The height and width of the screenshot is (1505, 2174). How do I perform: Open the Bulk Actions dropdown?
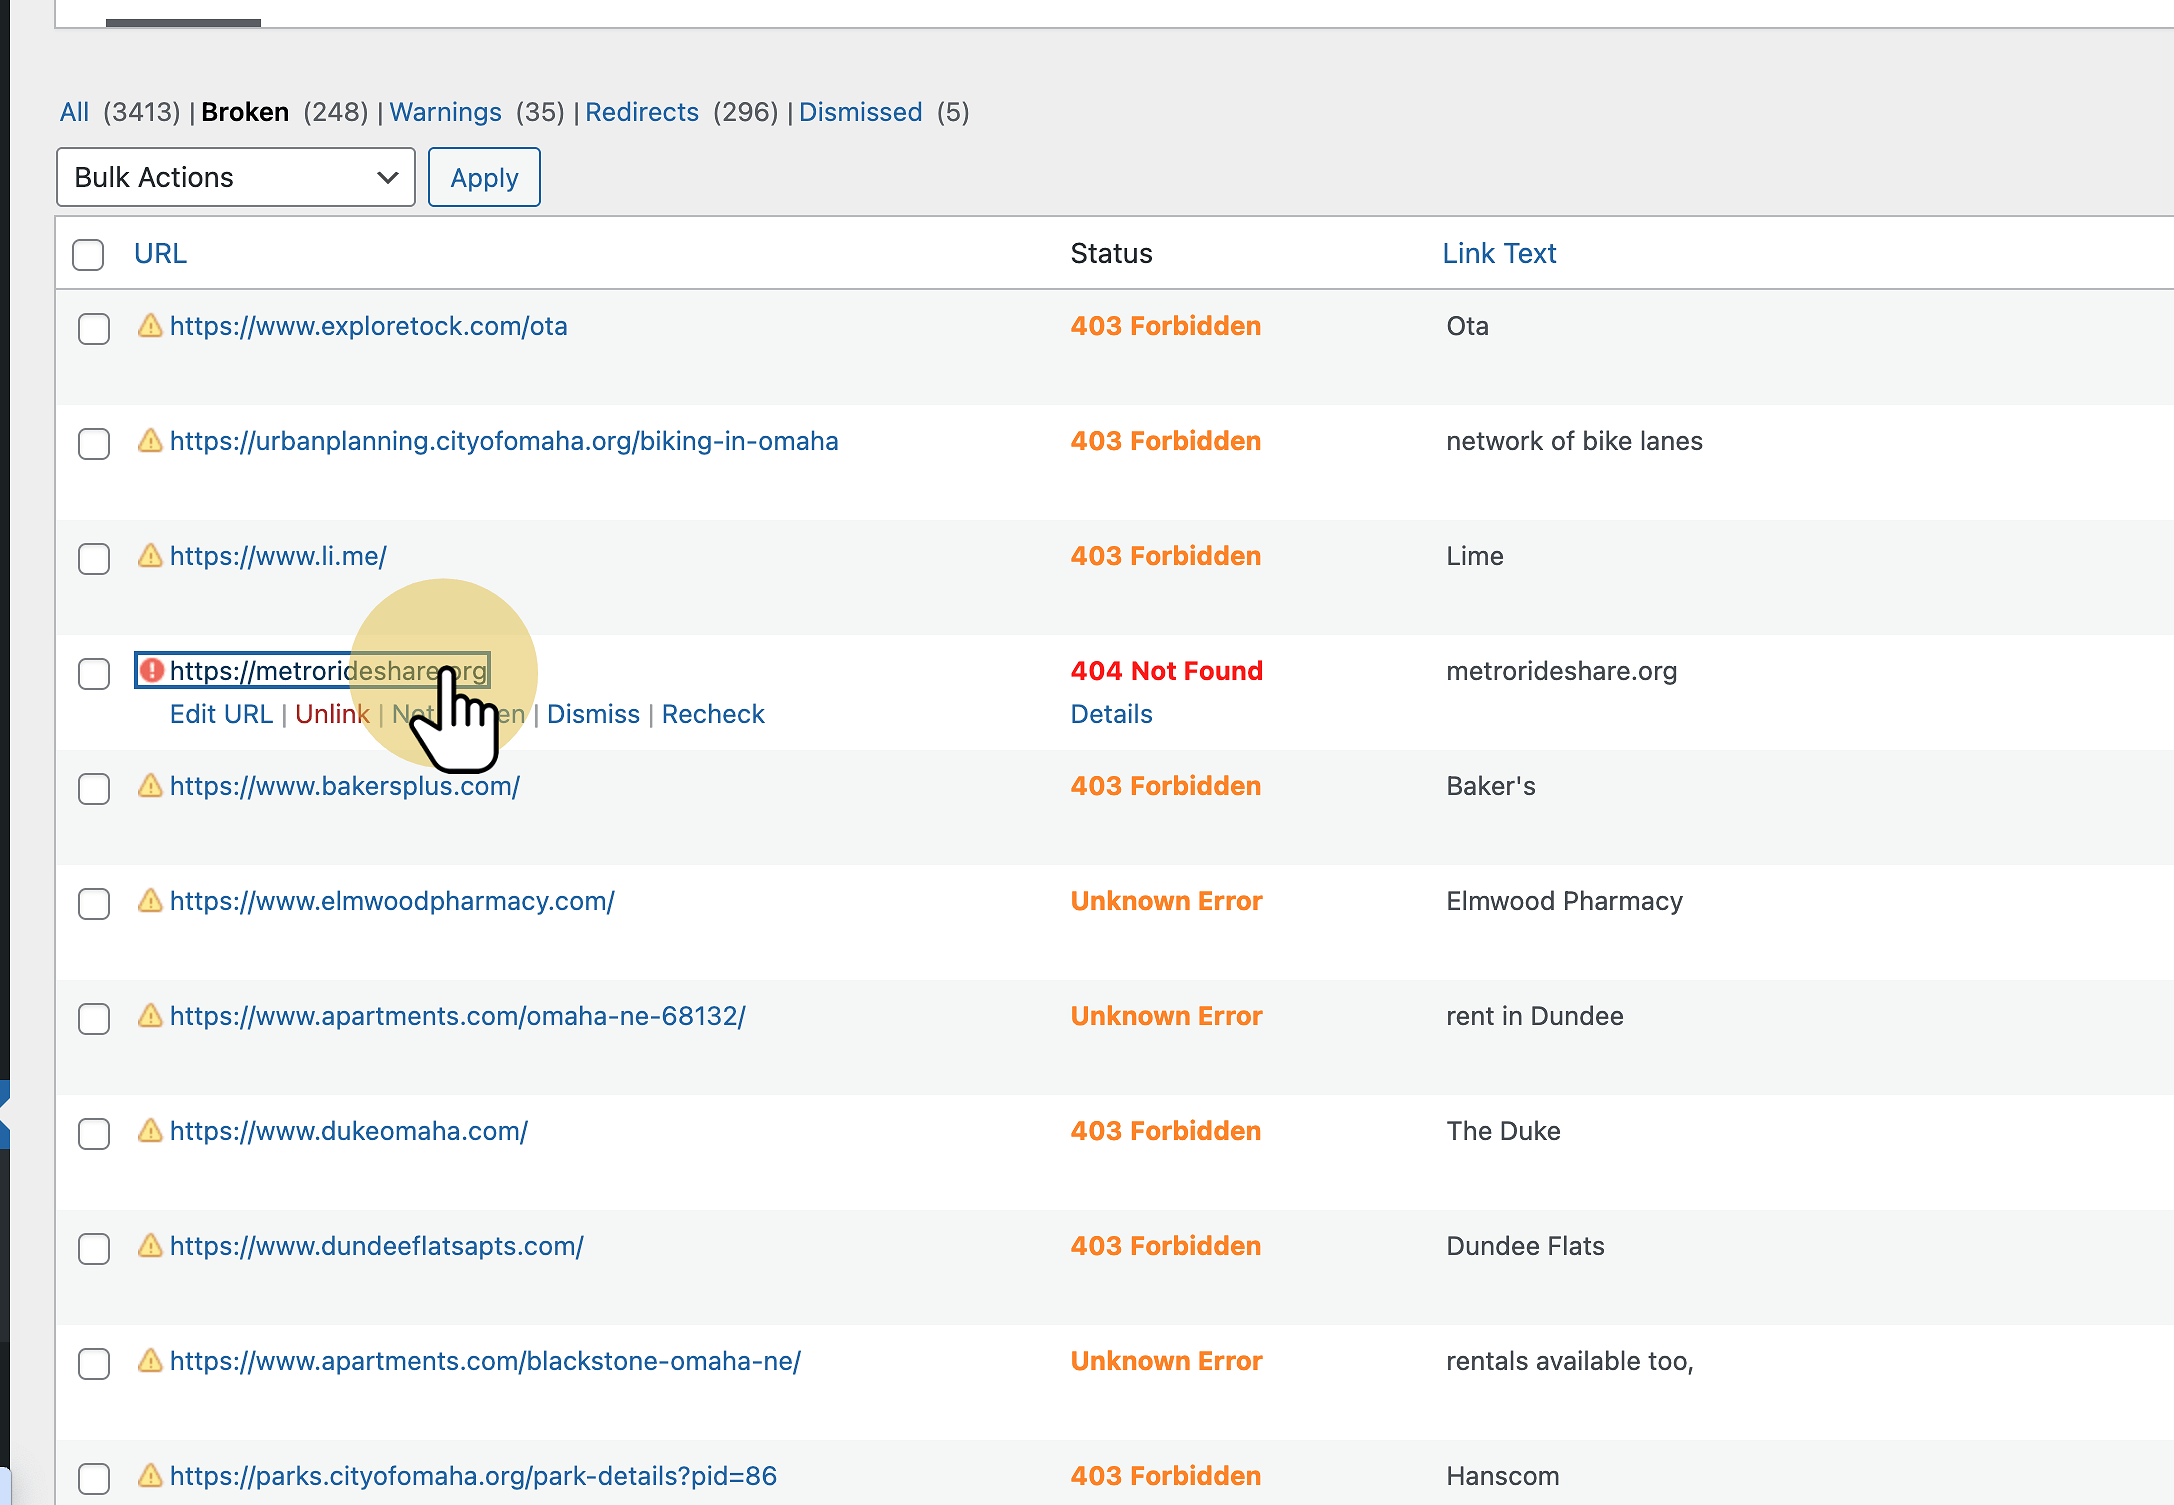[x=235, y=177]
